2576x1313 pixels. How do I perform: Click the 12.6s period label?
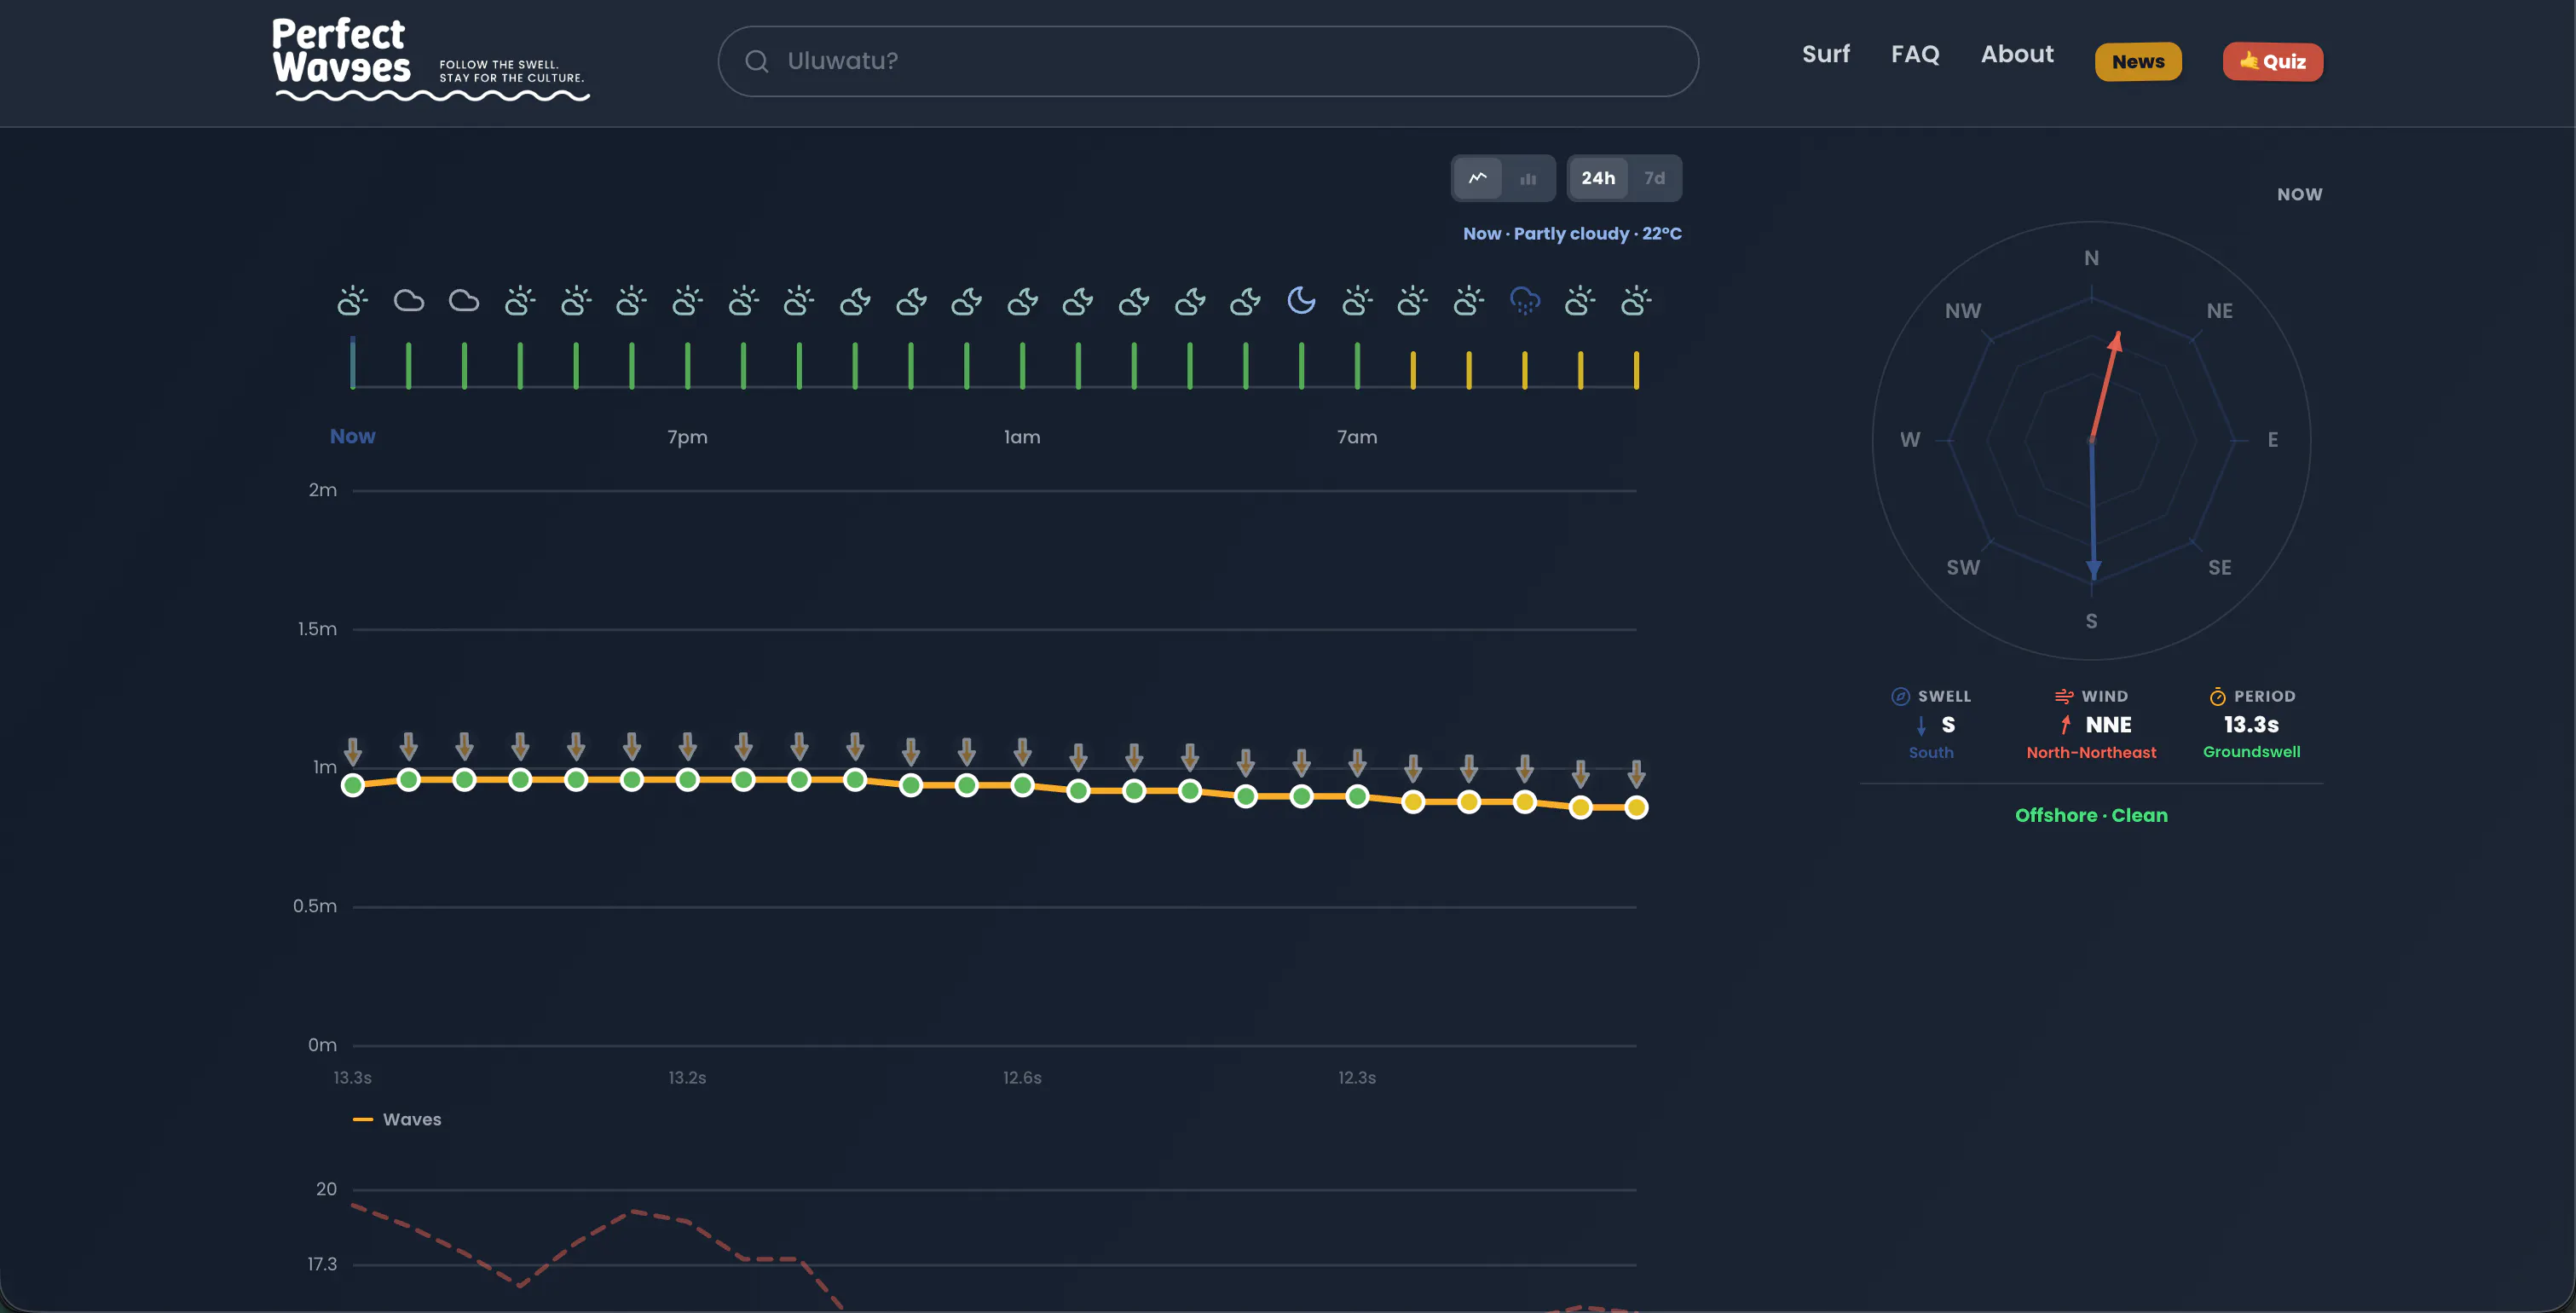tap(1022, 1078)
